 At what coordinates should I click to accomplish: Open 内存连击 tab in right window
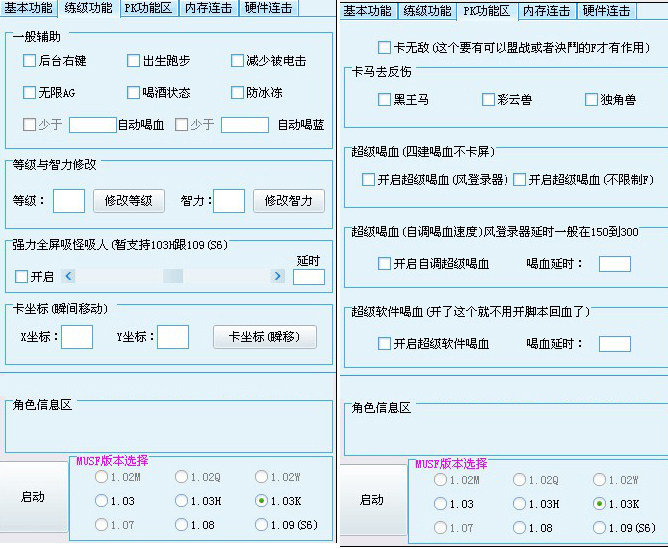point(547,11)
